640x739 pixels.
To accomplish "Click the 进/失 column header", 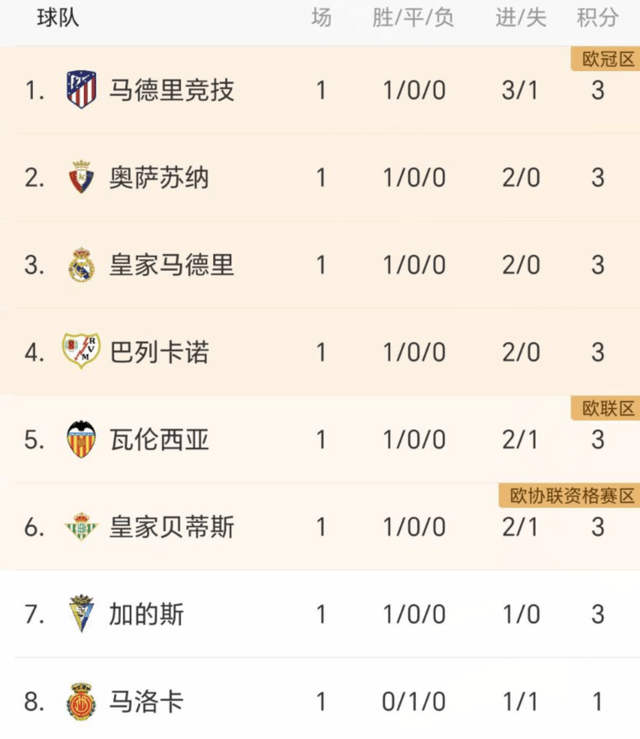I will pos(521,18).
